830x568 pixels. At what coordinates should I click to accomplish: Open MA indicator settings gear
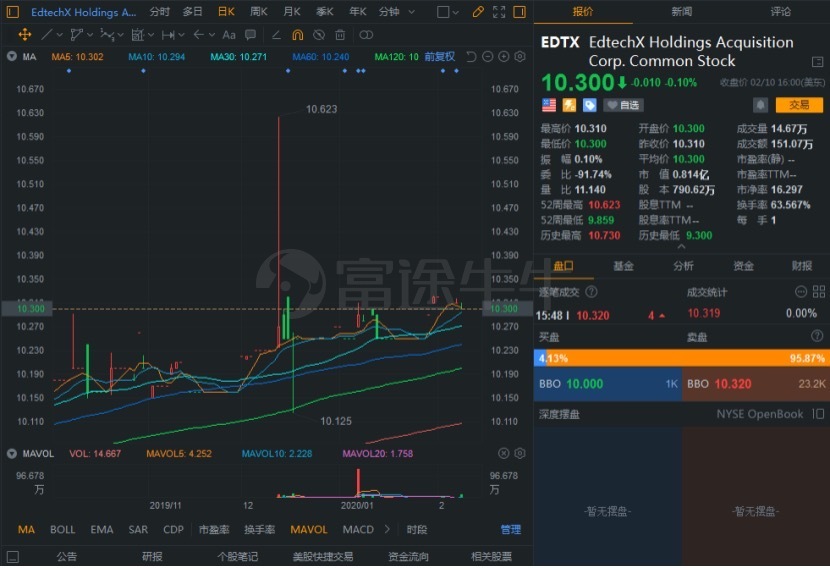click(x=520, y=57)
